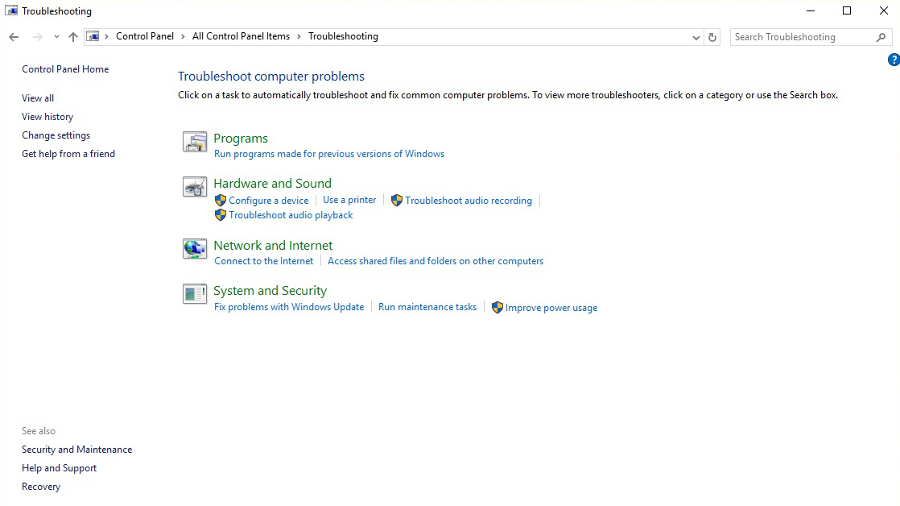Viewport: 900px width, 506px height.
Task: Expand chevron after All Control Panel Items
Action: click(299, 37)
